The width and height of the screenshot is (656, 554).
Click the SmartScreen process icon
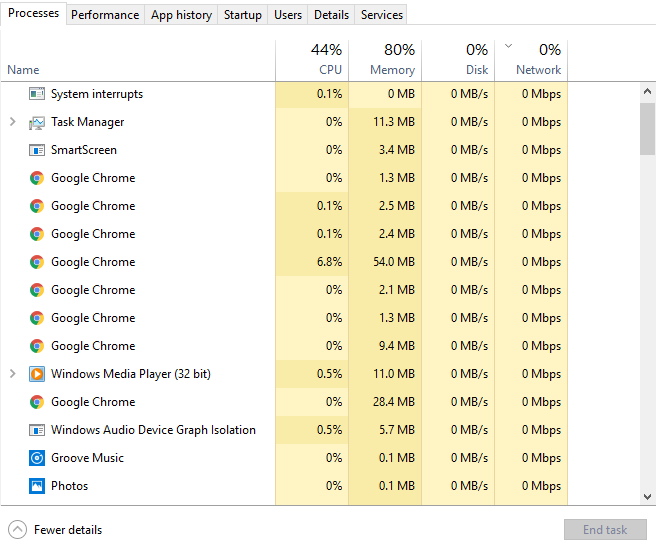(x=37, y=150)
